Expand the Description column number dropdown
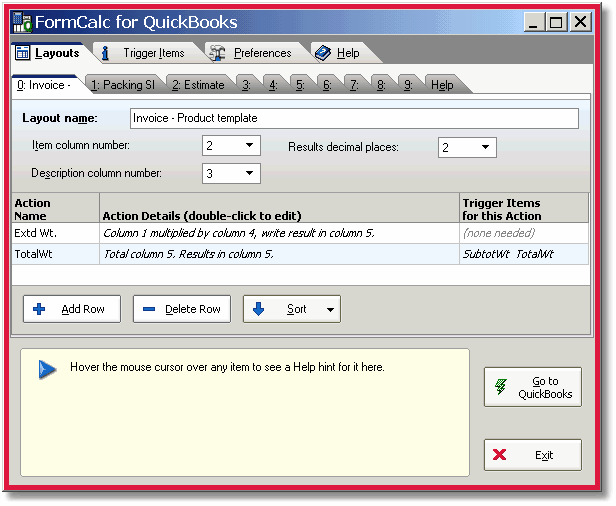 [x=249, y=173]
